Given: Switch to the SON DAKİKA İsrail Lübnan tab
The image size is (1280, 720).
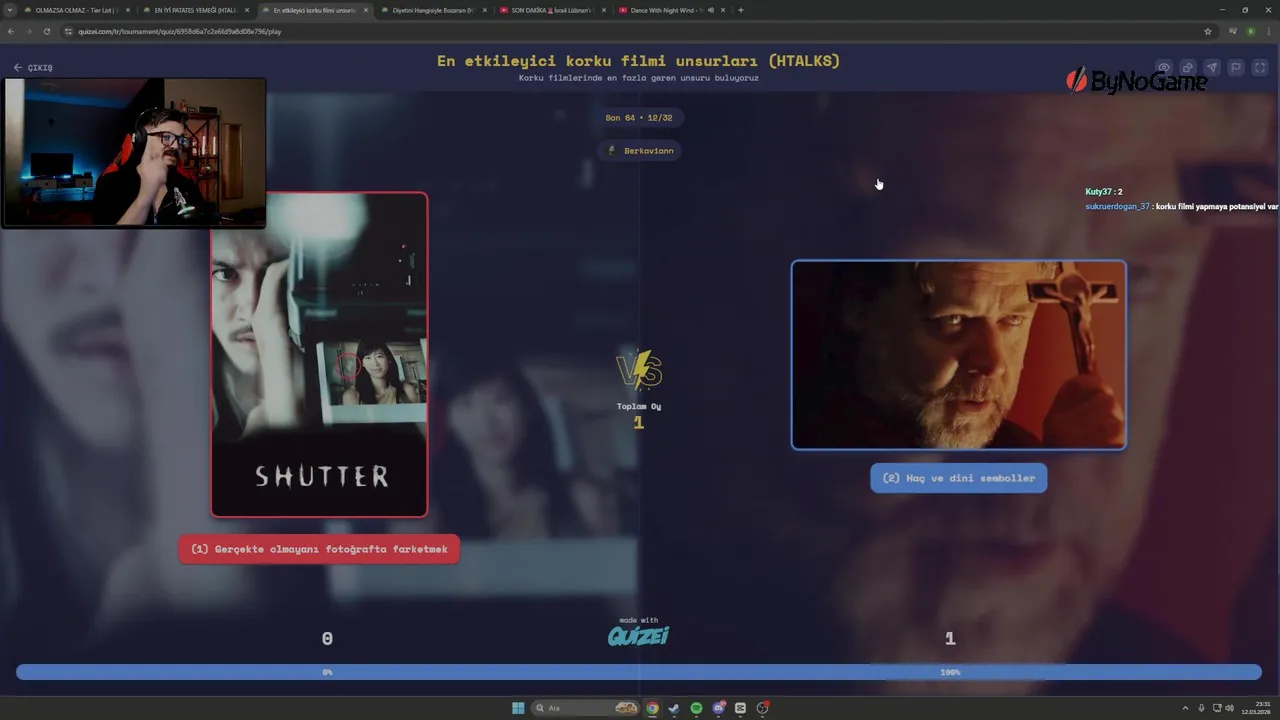Looking at the screenshot, I should [551, 10].
